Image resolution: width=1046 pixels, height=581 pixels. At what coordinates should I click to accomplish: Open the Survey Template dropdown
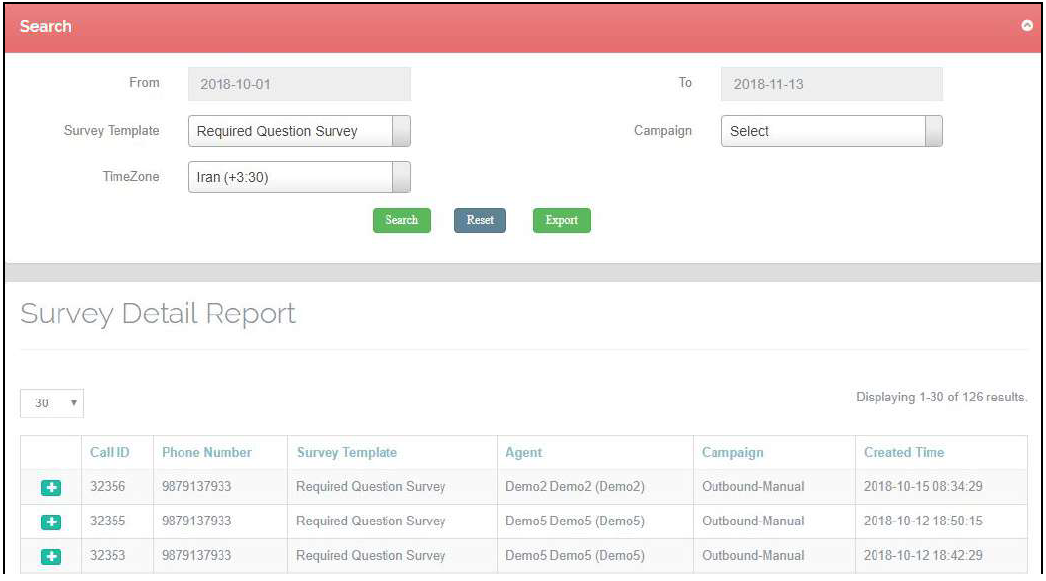click(299, 131)
